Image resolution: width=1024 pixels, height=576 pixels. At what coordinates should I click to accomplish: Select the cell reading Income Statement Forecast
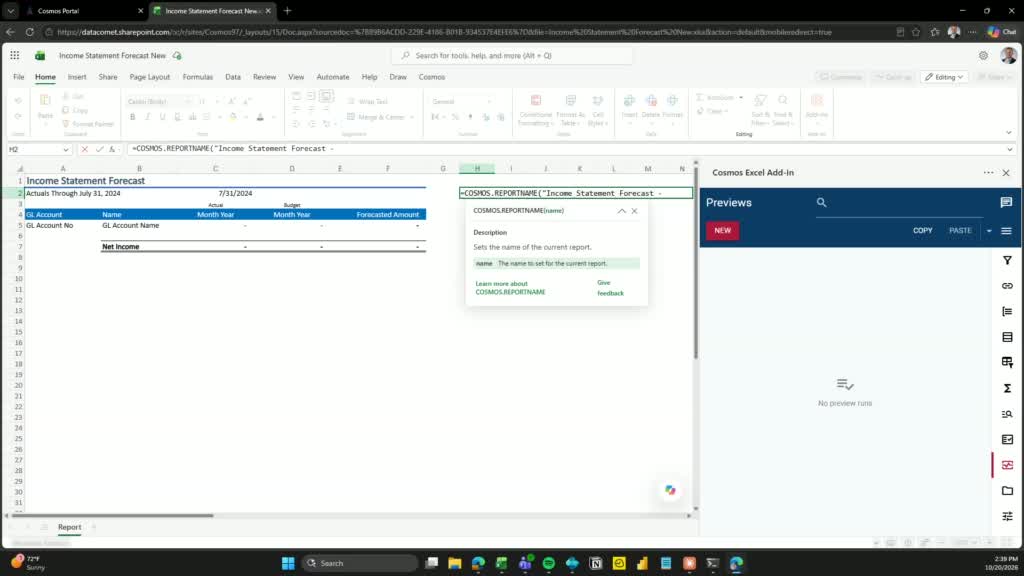point(86,181)
